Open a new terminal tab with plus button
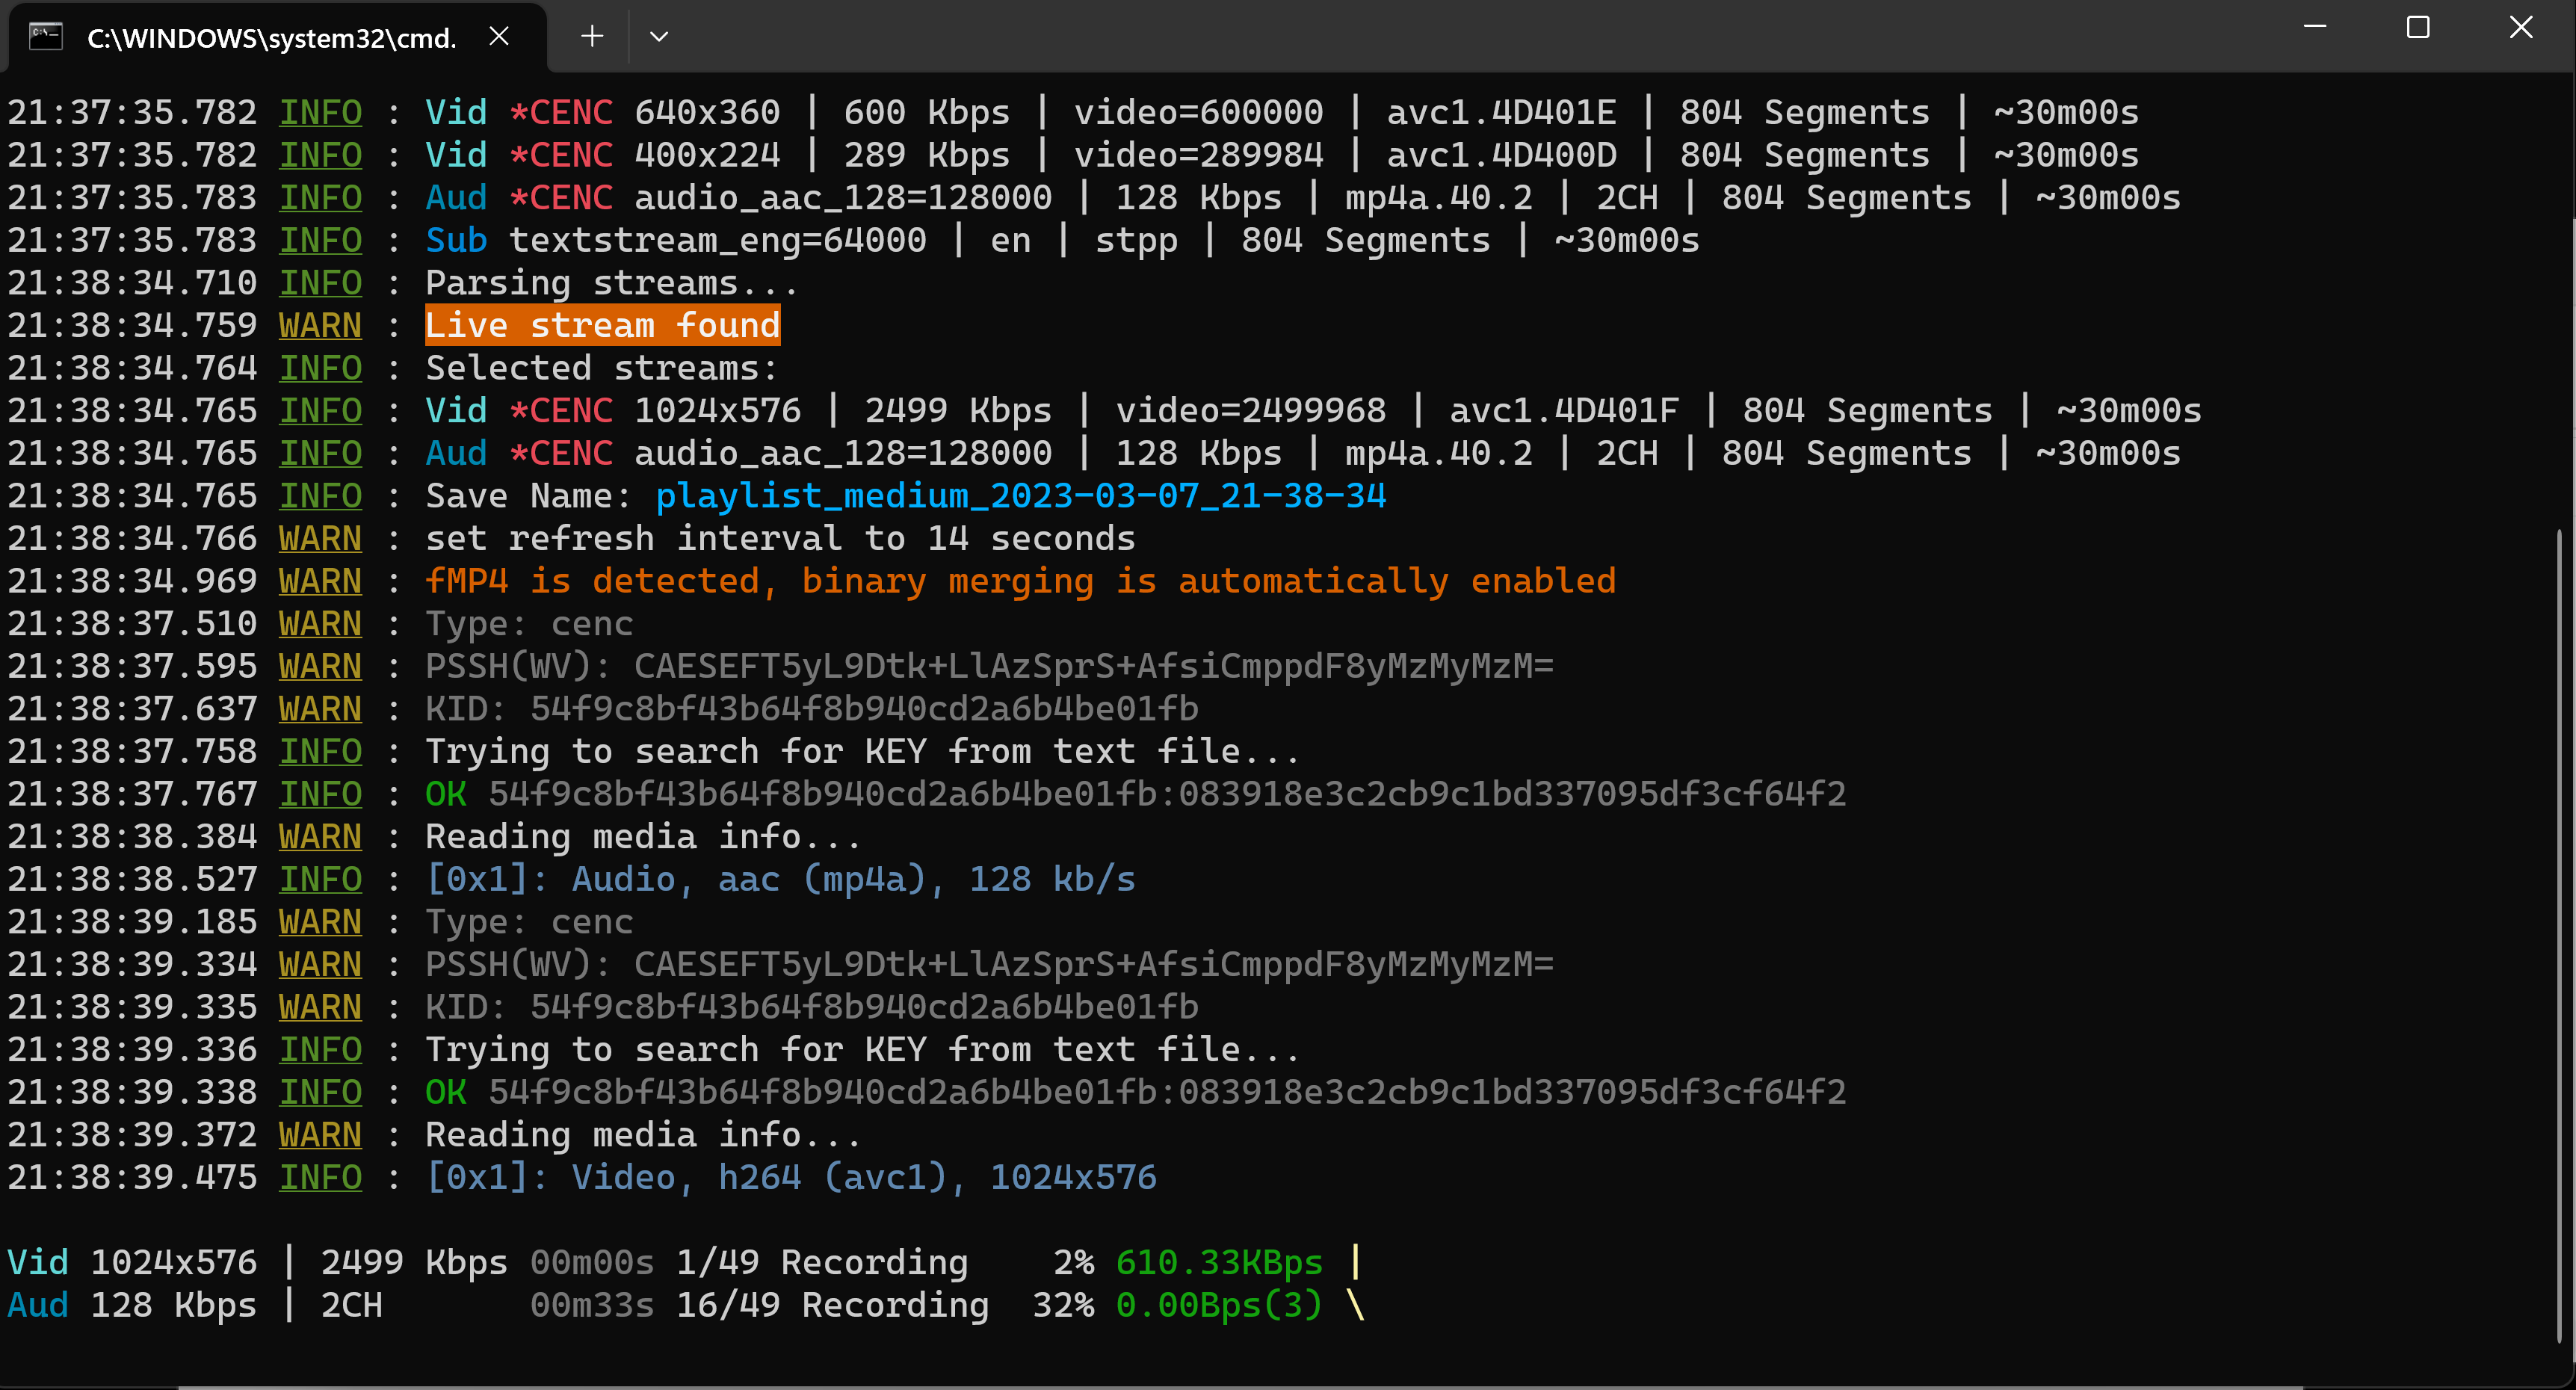Viewport: 2576px width, 1390px height. [592, 37]
